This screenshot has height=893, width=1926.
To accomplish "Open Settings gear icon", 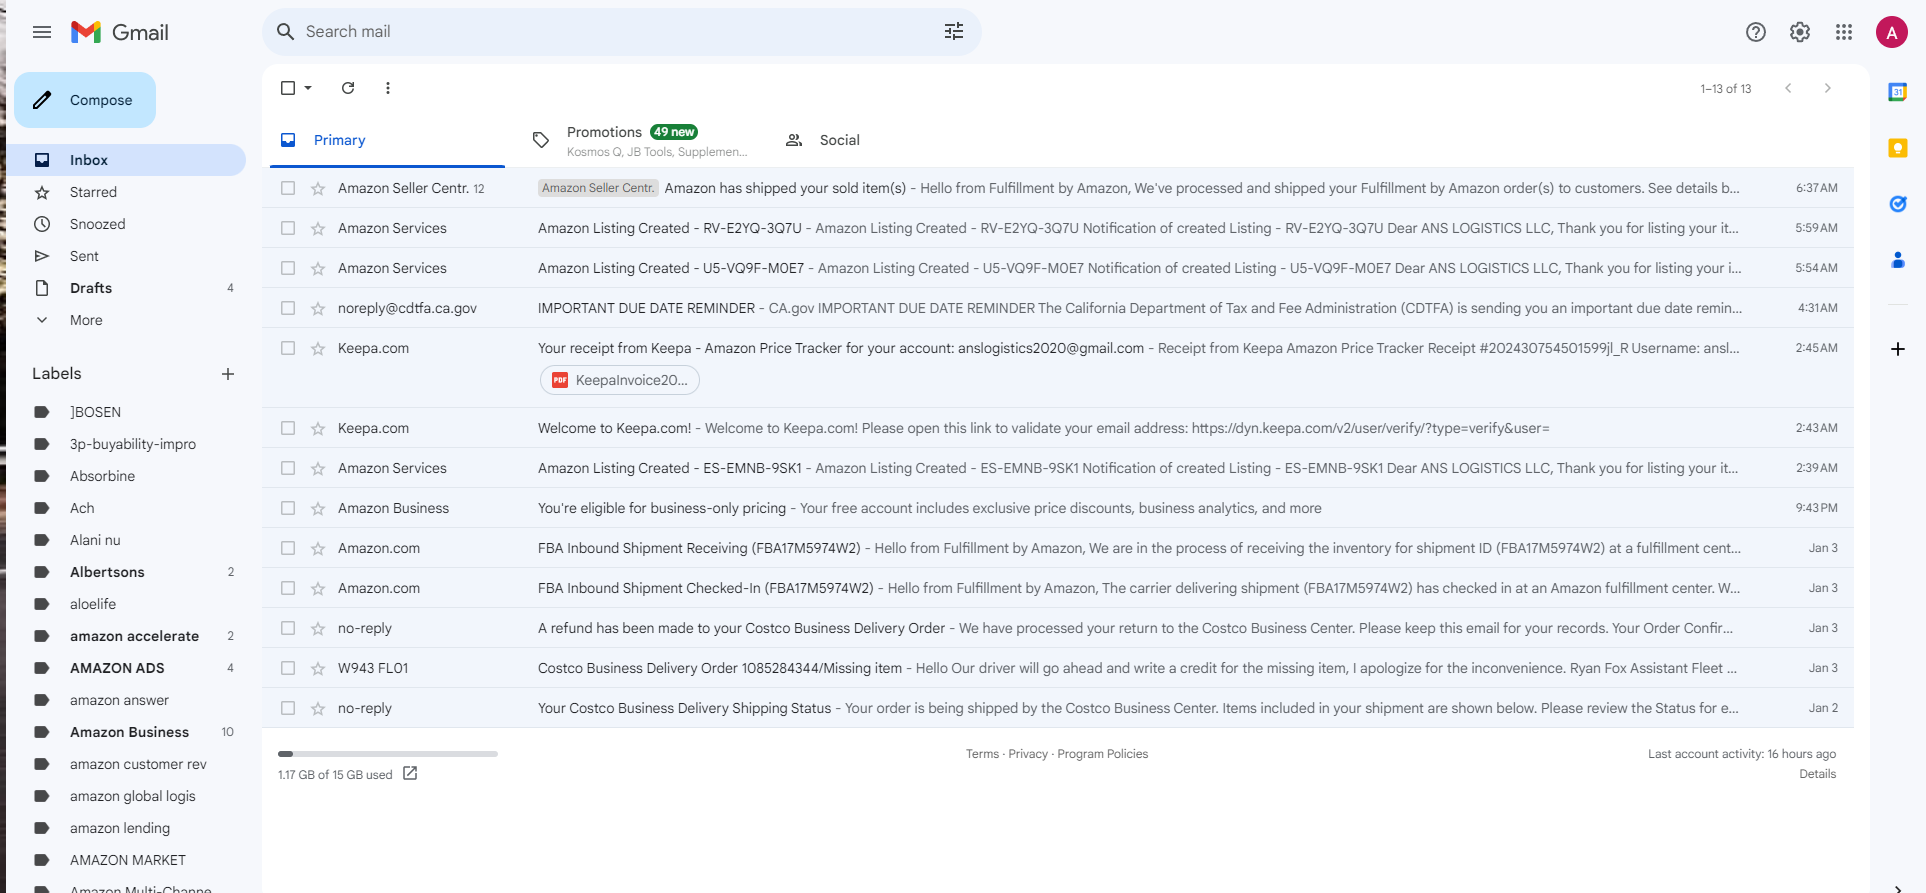I will click(x=1800, y=32).
